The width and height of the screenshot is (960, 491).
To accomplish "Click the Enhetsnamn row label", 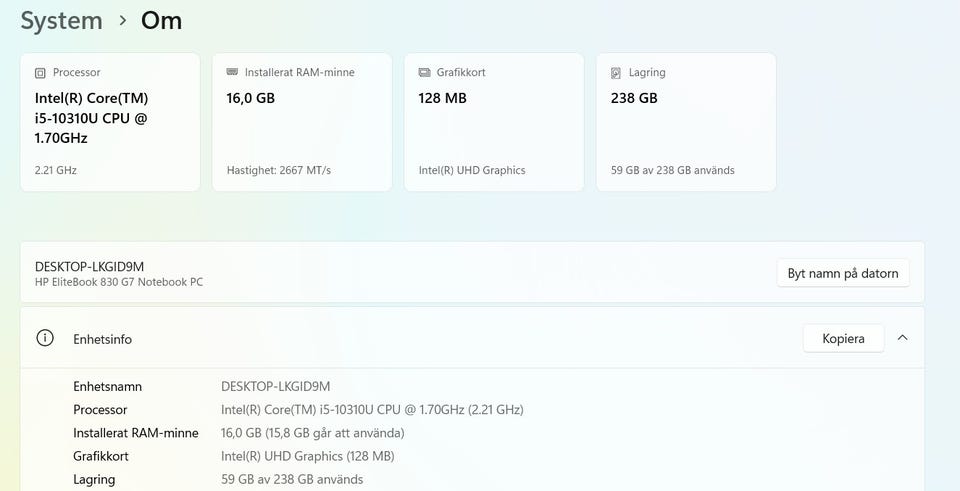I will click(x=108, y=386).
